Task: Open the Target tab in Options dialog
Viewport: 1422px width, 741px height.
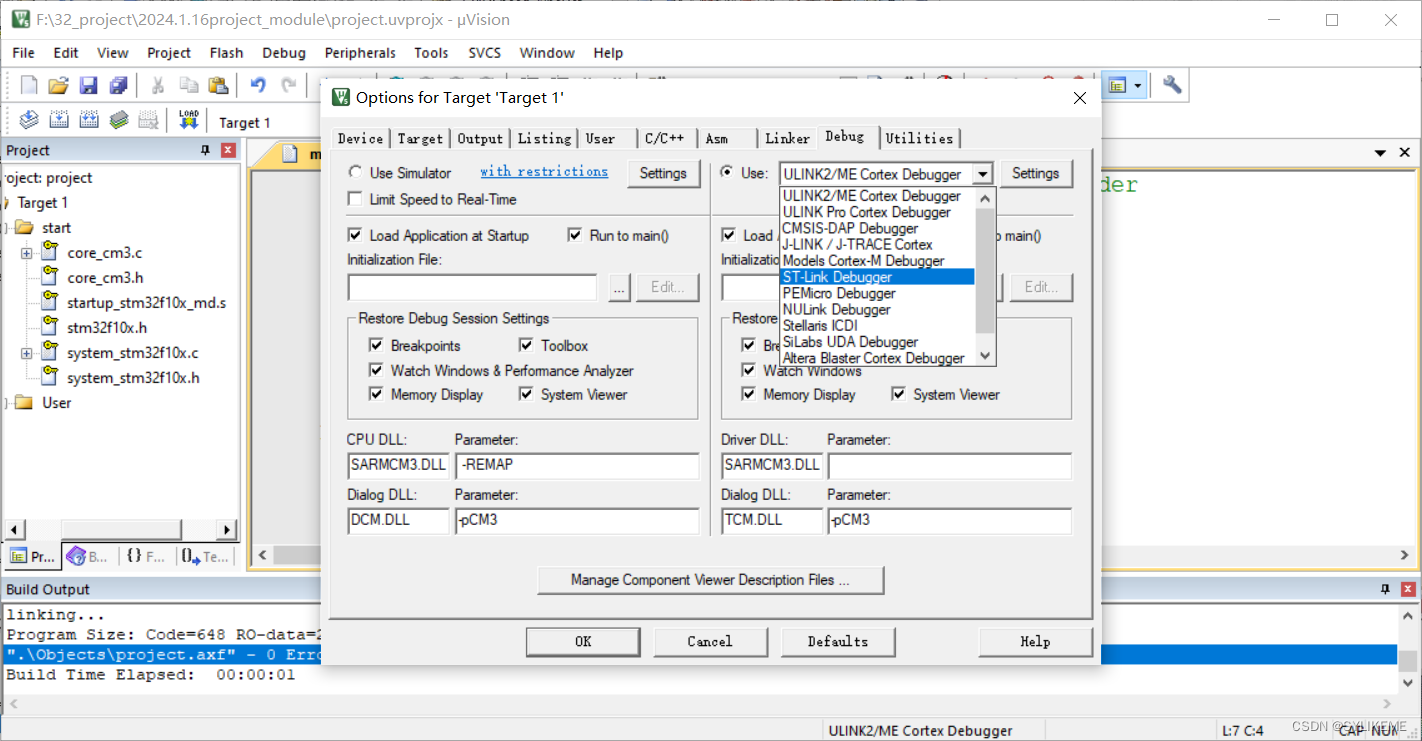Action: [x=420, y=138]
